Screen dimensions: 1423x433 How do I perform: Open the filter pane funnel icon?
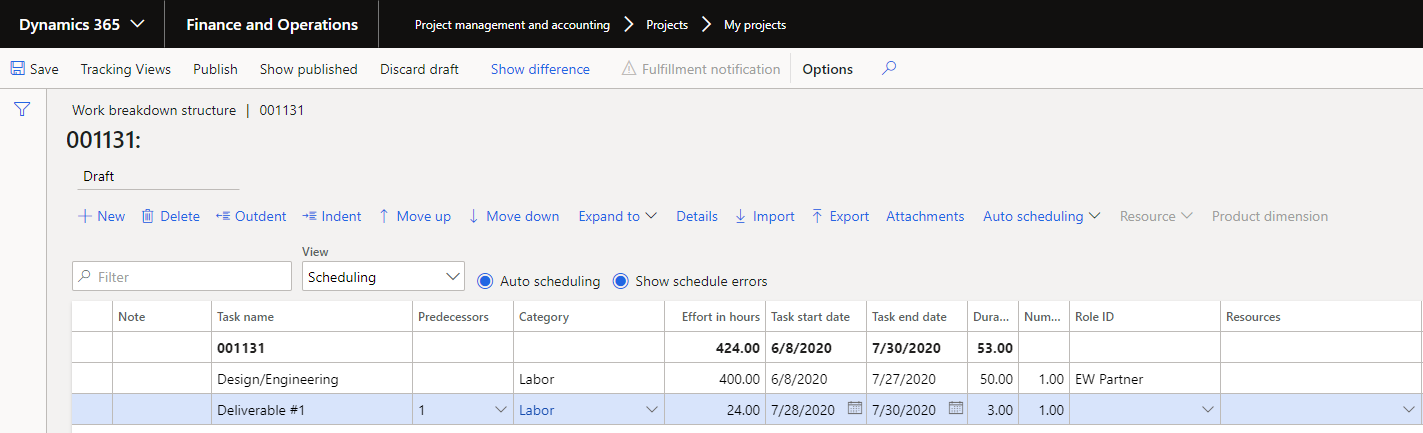coord(22,110)
